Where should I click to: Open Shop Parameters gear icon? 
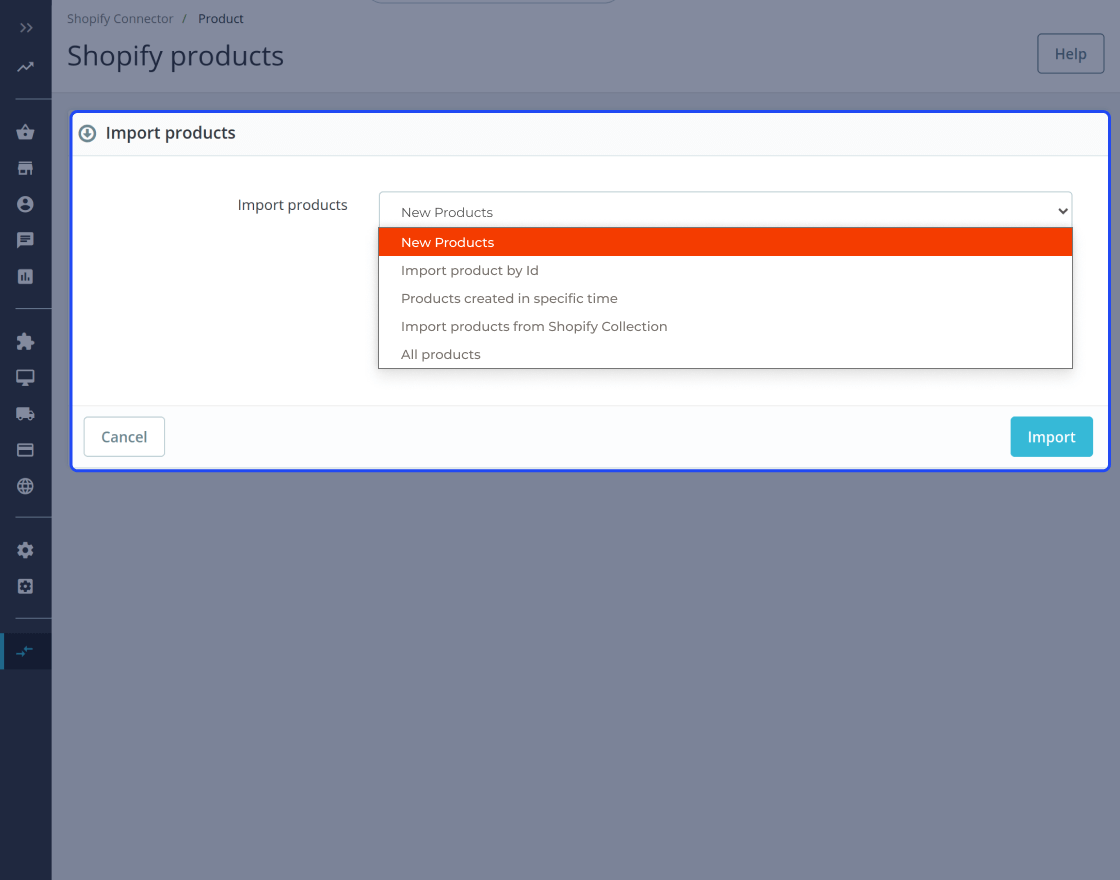pos(25,550)
